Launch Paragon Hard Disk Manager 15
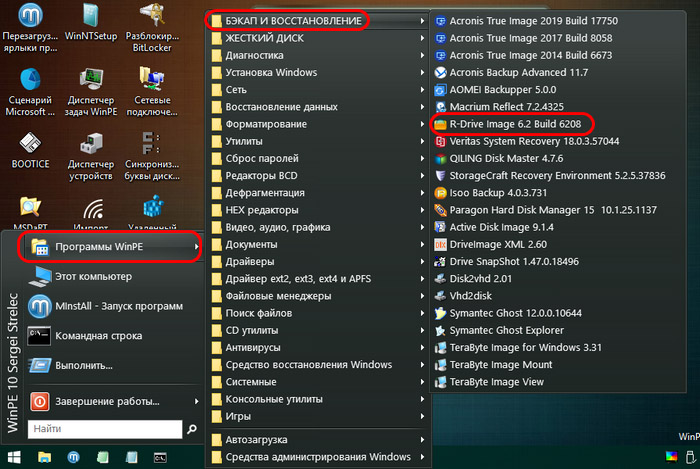This screenshot has width=700, height=469. pyautogui.click(x=546, y=210)
